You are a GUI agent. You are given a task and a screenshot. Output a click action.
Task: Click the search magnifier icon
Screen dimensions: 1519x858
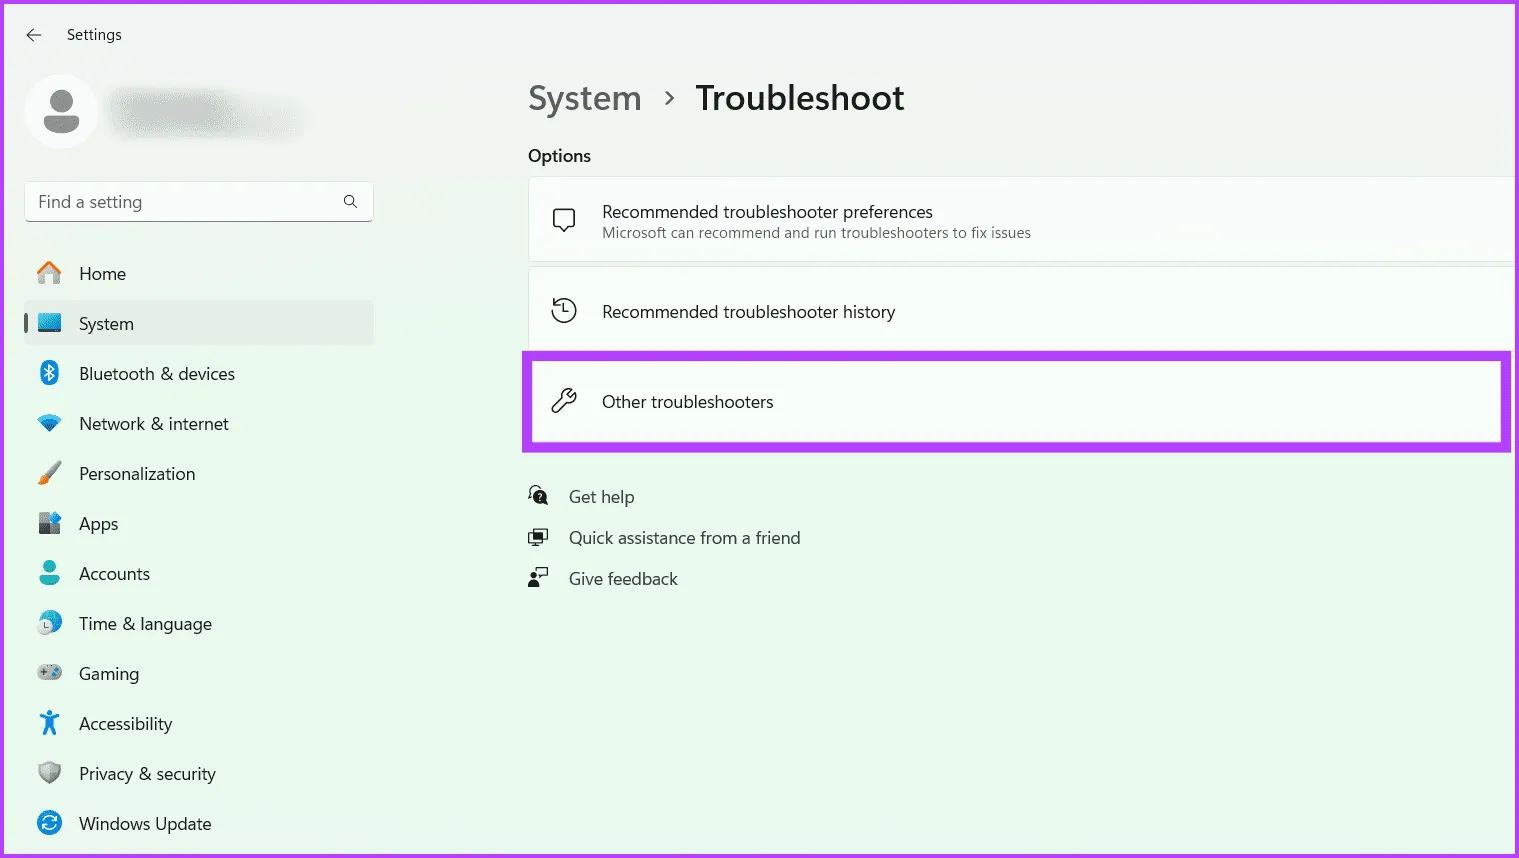pyautogui.click(x=350, y=201)
